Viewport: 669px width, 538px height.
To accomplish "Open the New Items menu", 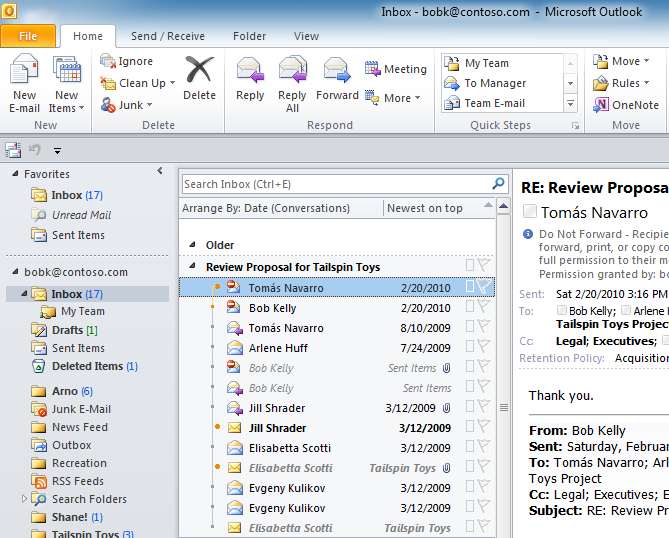I will [x=66, y=83].
